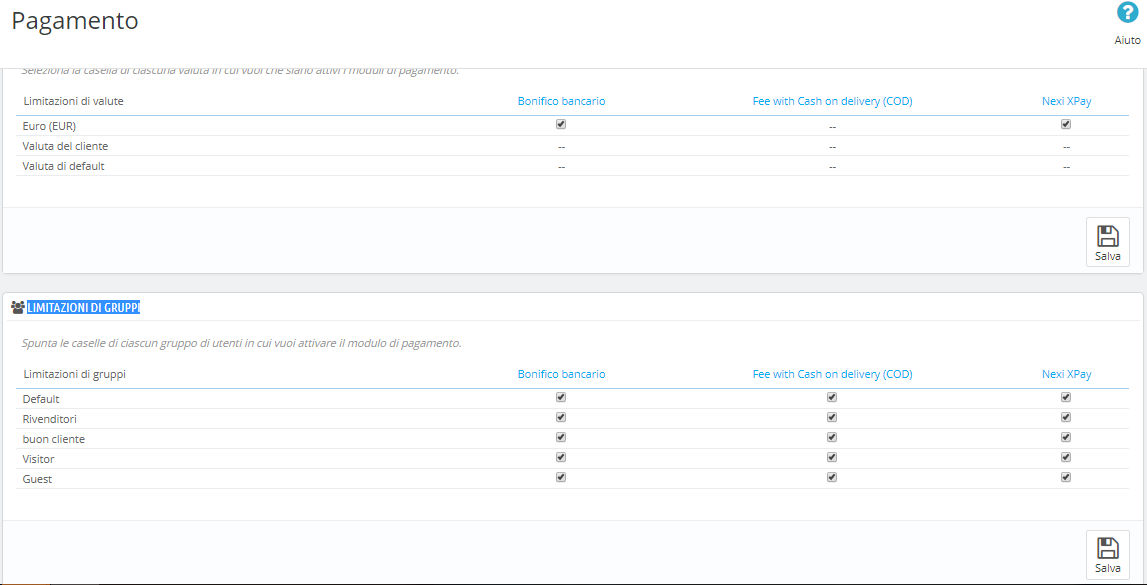Click the Salva button in currency limitations
The height and width of the screenshot is (585, 1147).
click(1107, 242)
